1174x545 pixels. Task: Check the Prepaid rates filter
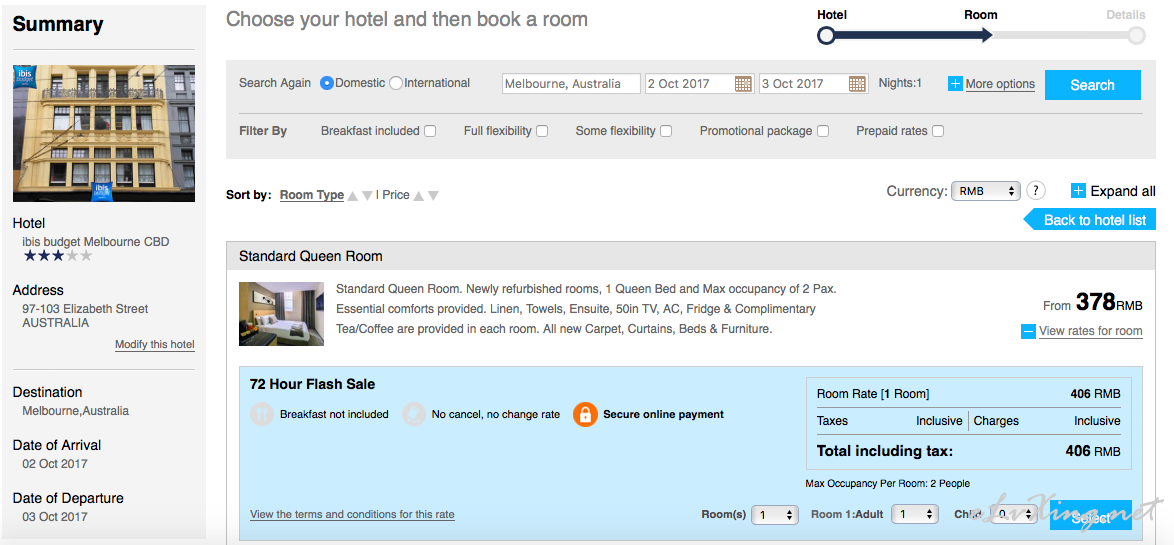point(938,131)
